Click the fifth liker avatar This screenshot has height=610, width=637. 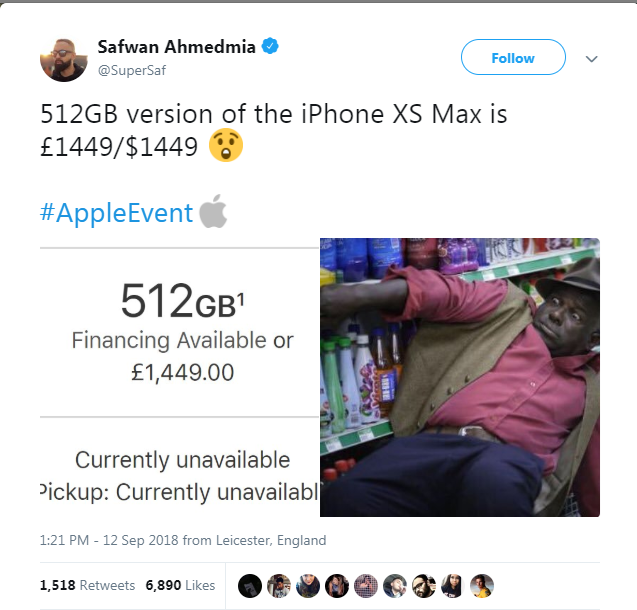coord(366,586)
